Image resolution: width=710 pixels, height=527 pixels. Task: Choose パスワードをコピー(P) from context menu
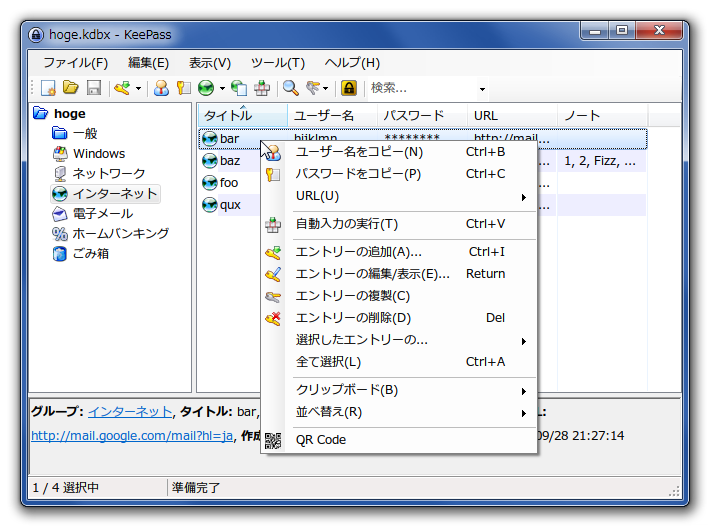coord(399,174)
